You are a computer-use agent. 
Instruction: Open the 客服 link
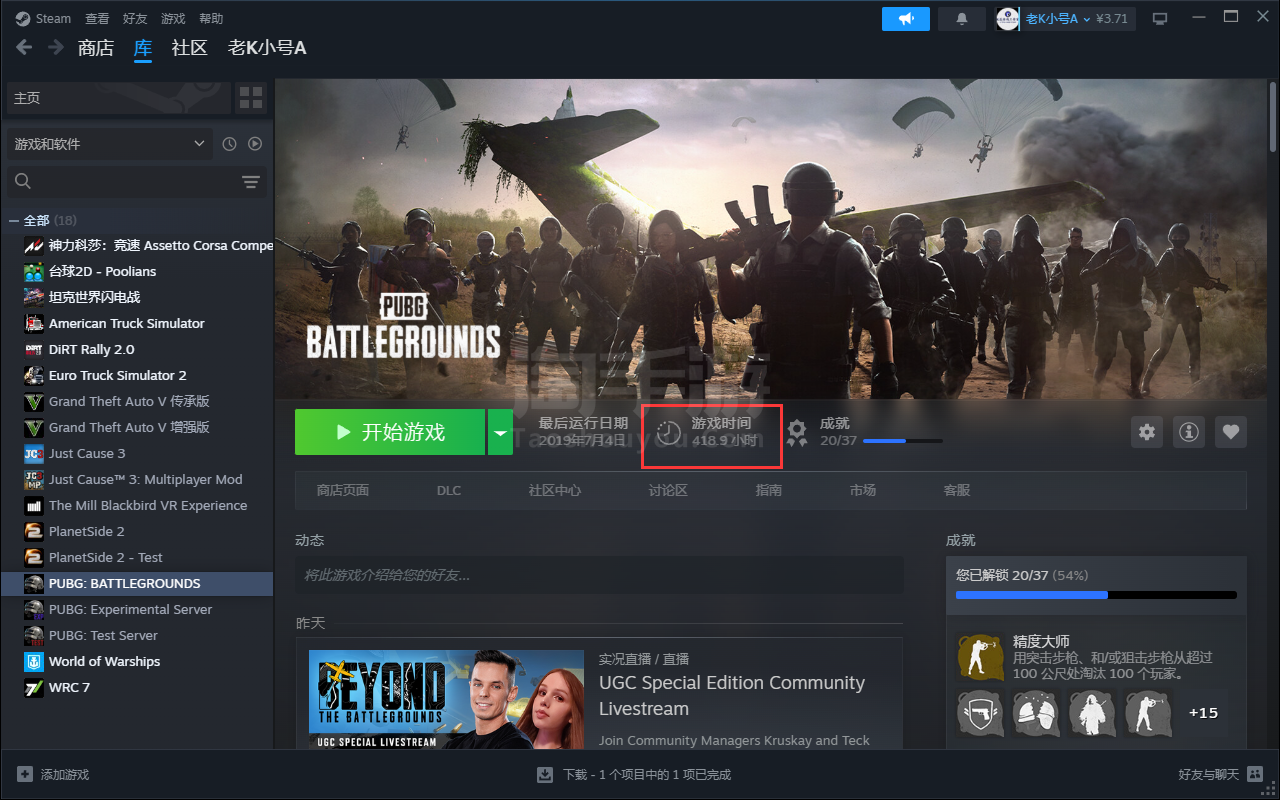[957, 490]
